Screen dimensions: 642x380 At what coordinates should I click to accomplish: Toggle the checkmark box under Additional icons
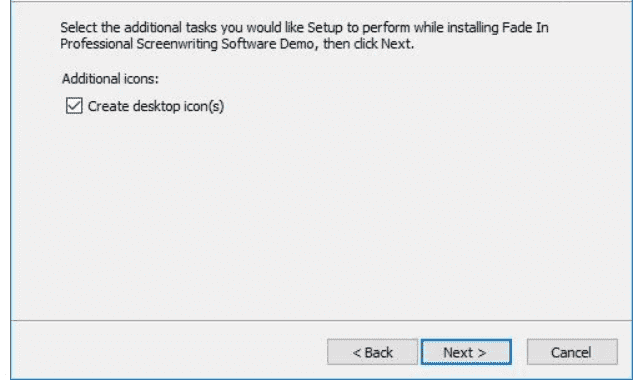click(x=74, y=106)
